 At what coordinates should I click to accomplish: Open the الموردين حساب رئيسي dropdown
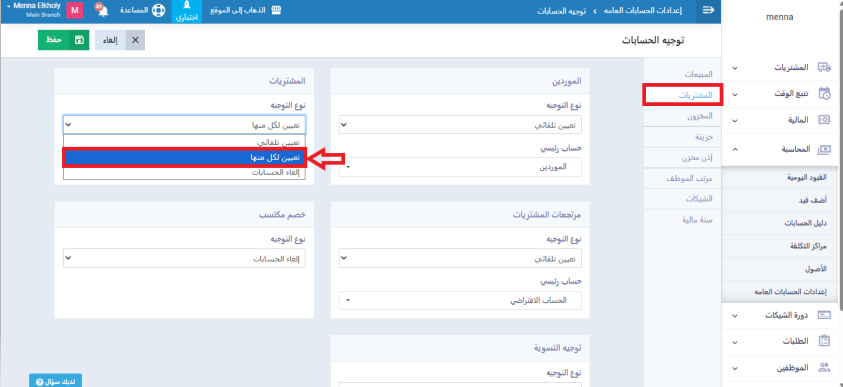pos(461,167)
